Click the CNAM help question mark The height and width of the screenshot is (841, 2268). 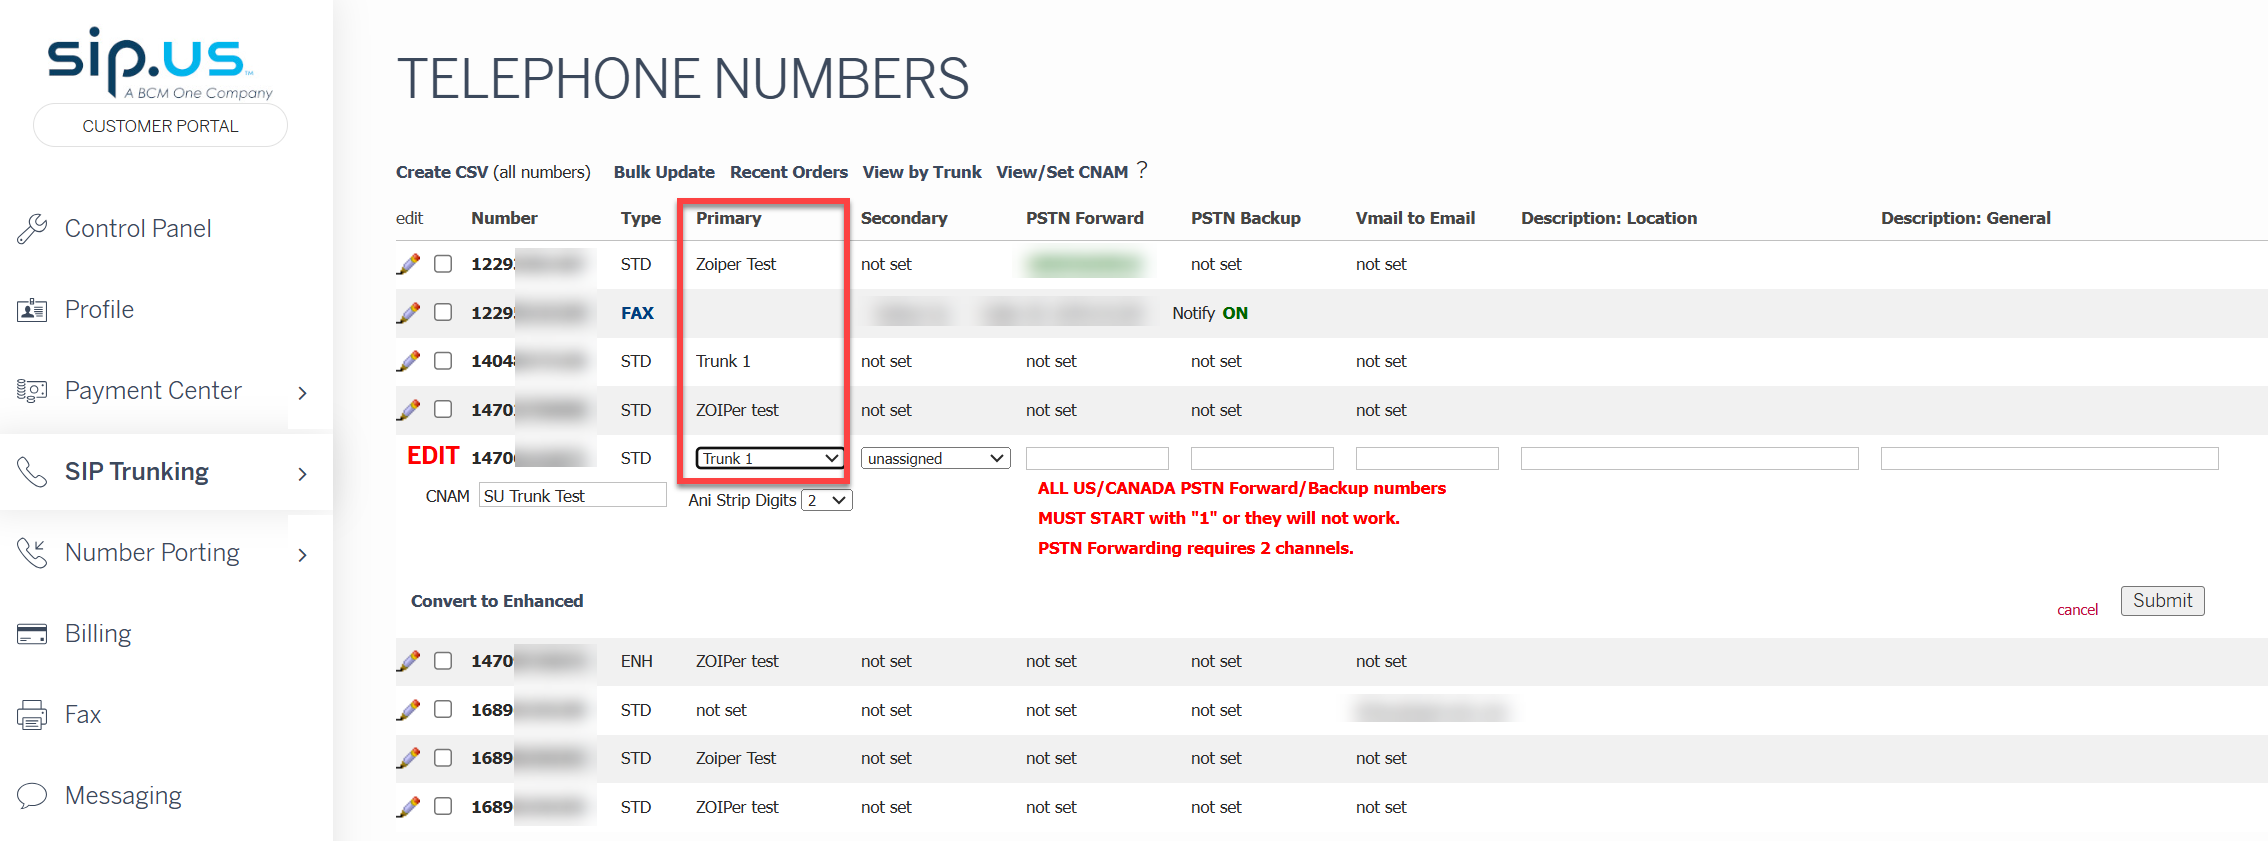click(x=1142, y=170)
